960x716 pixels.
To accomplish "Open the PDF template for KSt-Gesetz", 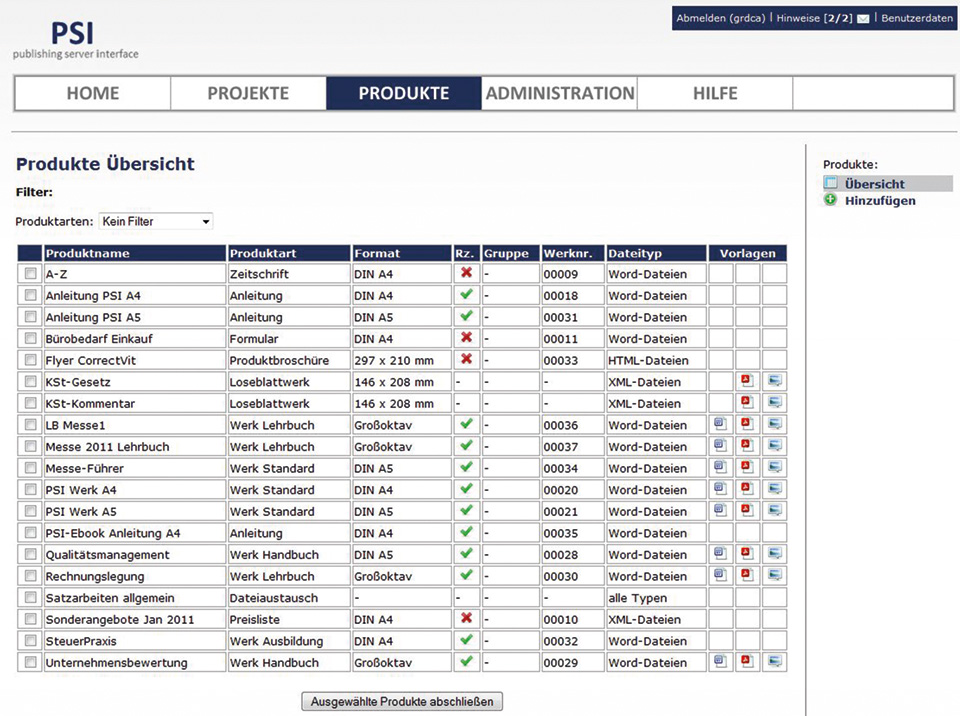I will (x=746, y=382).
